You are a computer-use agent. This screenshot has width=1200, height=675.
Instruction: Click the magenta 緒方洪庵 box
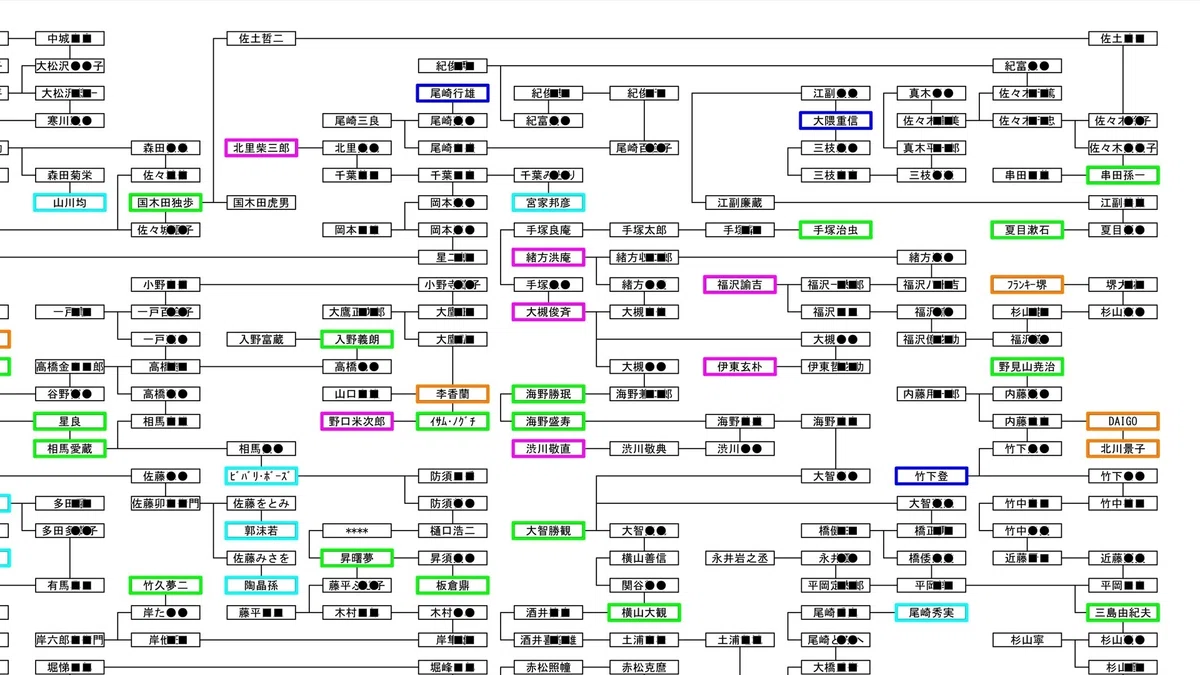pyautogui.click(x=548, y=257)
